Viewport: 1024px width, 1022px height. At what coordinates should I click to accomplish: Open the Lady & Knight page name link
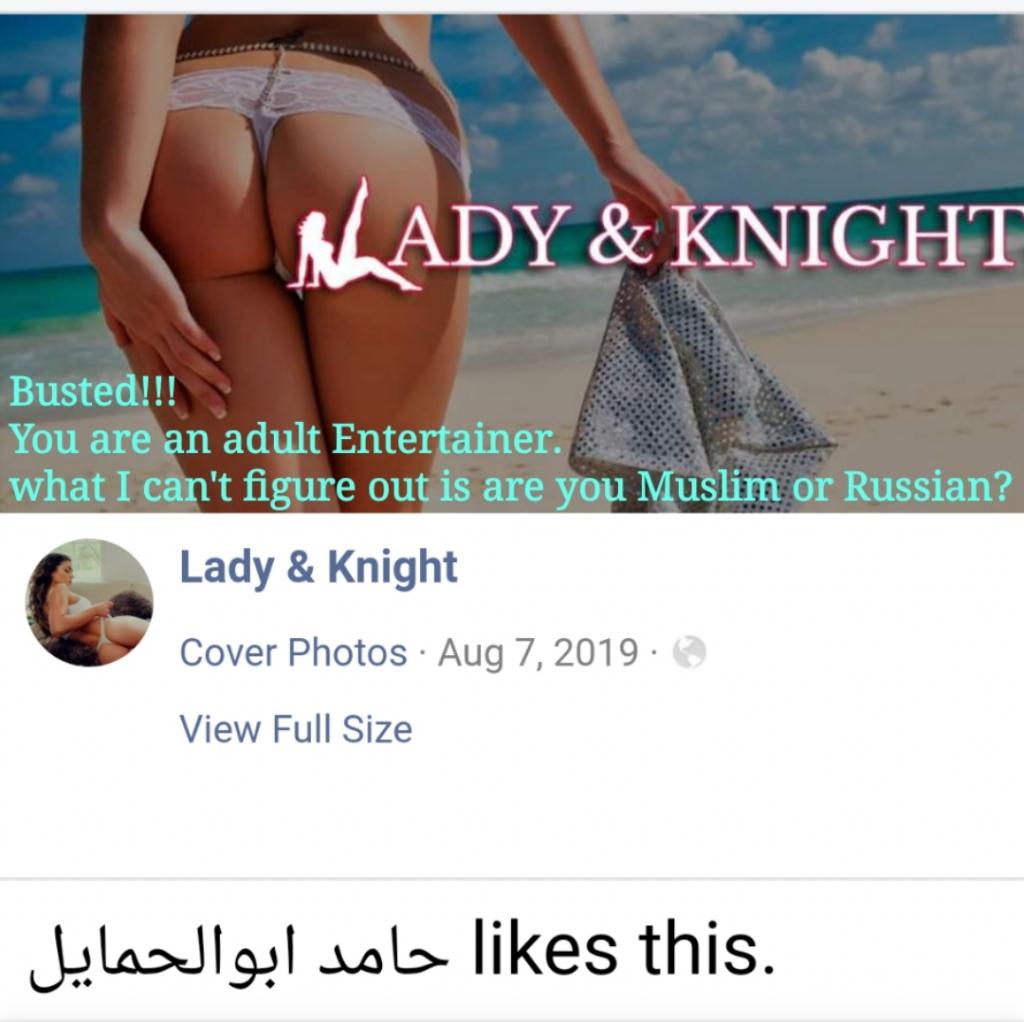(318, 567)
